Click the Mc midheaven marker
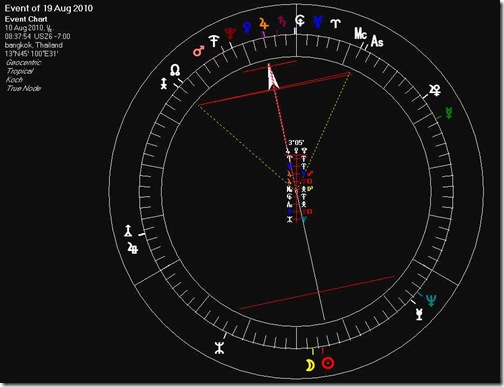Screen dimensions: 504x387 360,34
